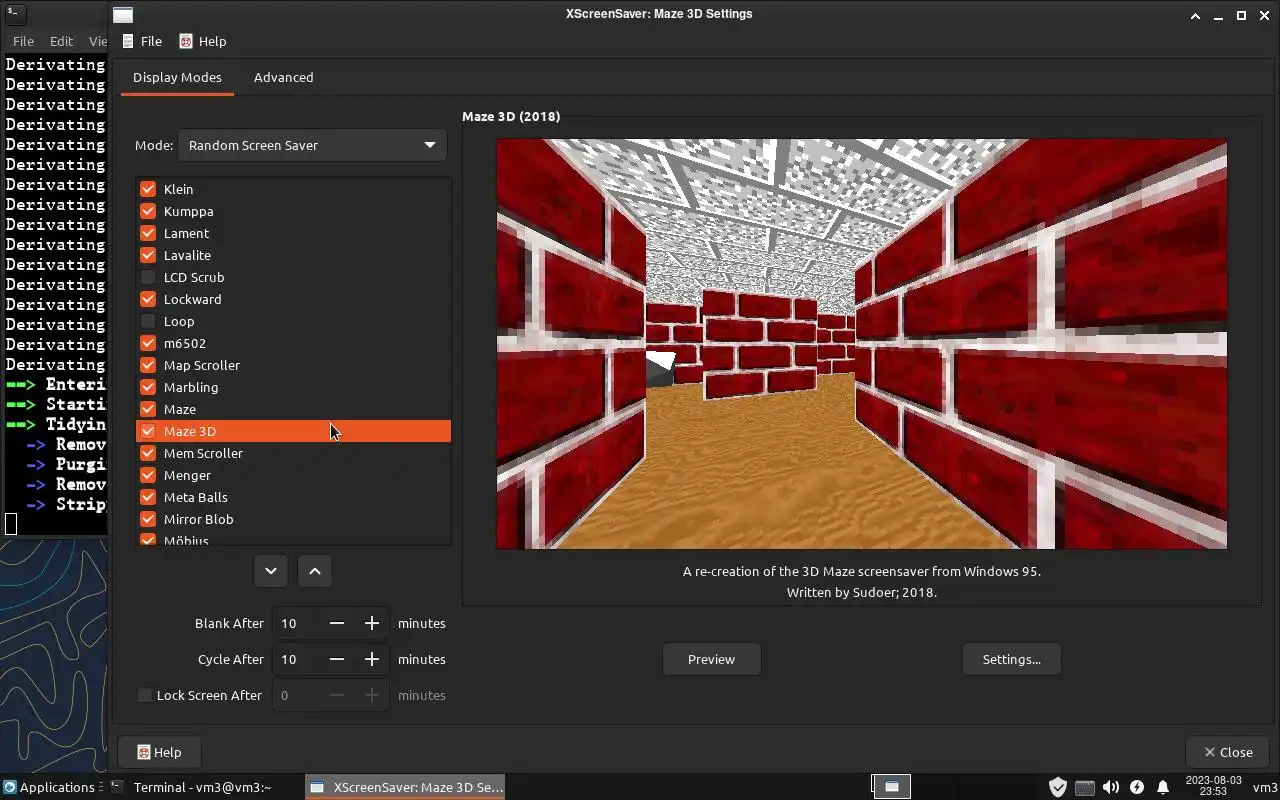Click the Maze 3D preview image

tap(861, 344)
